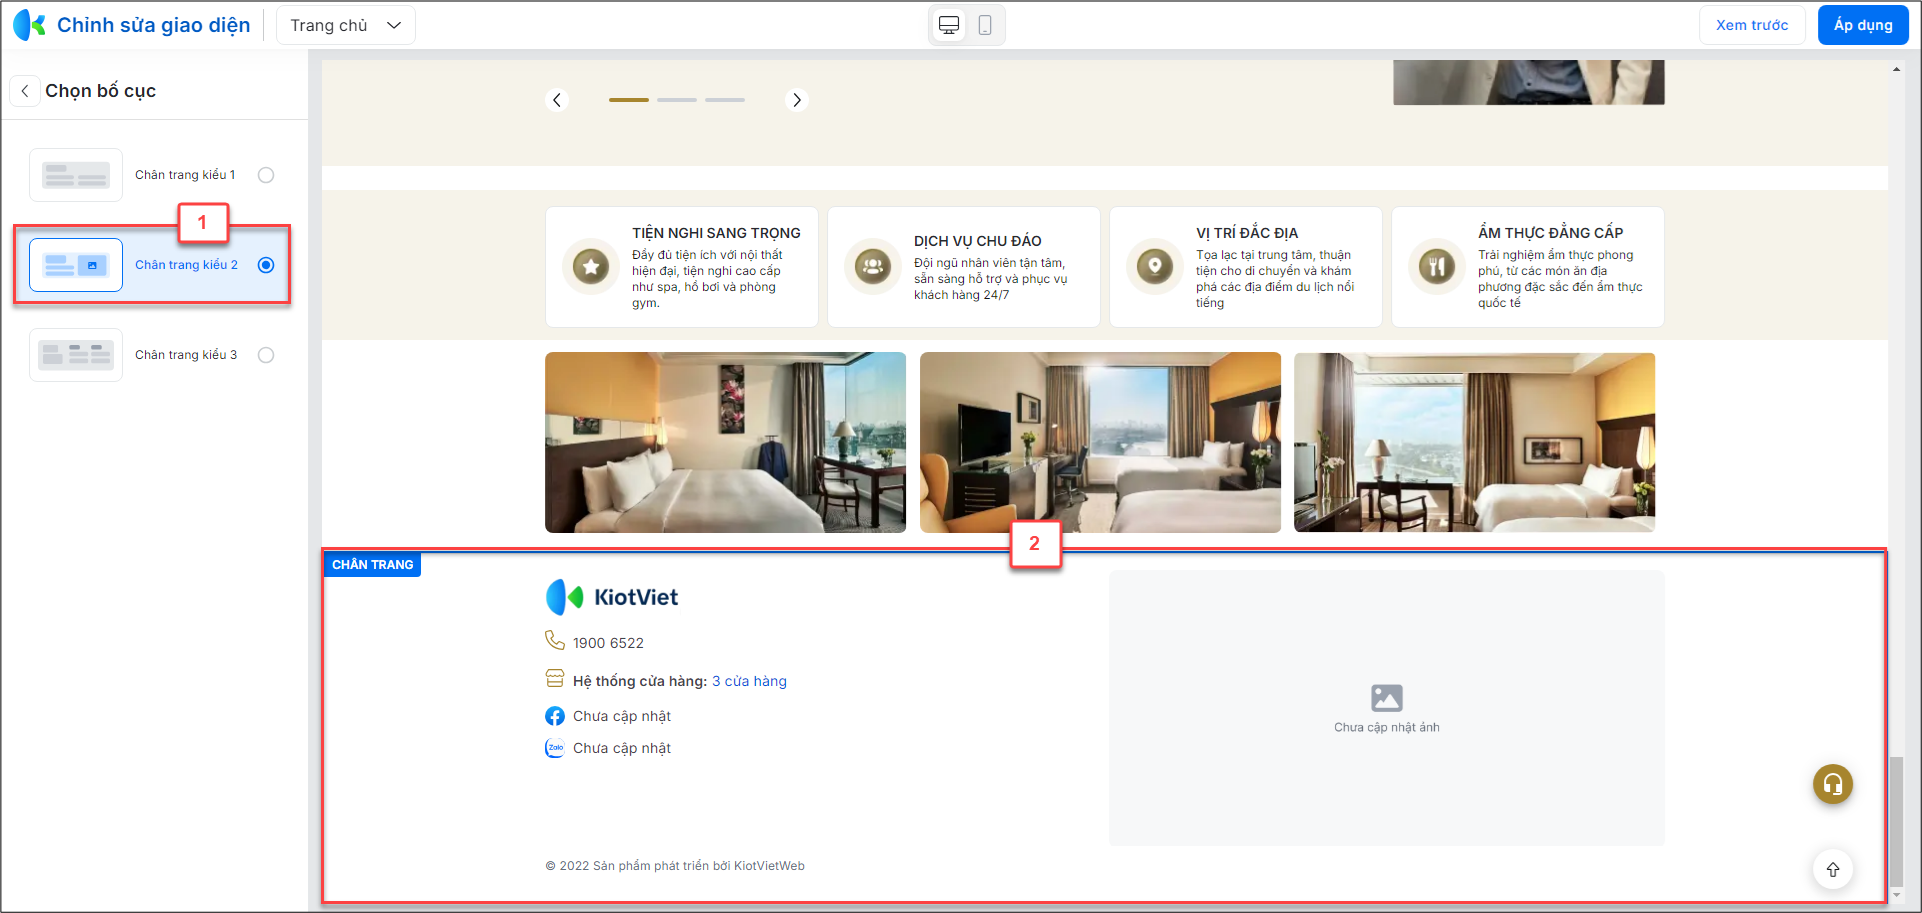Click the Zalo icon in the footer
Viewport: 1922px width, 913px height.
coord(555,748)
